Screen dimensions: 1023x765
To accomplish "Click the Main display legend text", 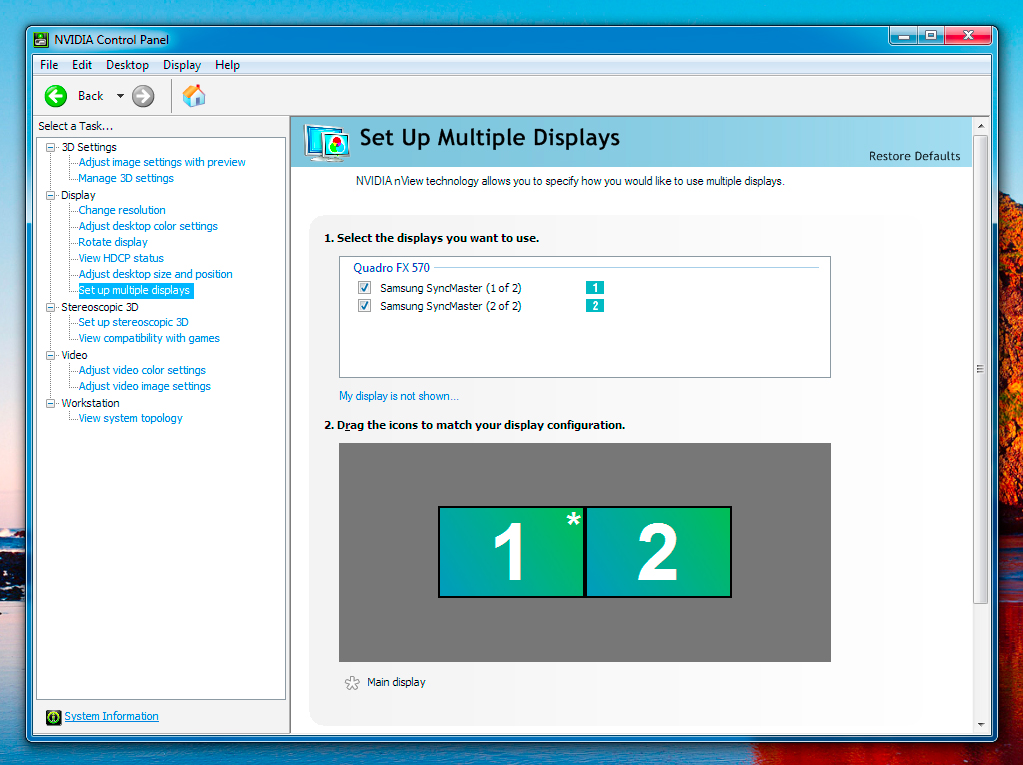I will tap(396, 682).
